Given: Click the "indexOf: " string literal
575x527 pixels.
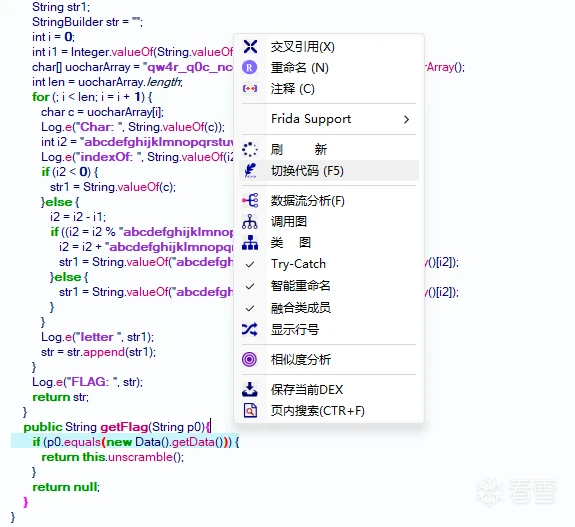Looking at the screenshot, I should click(109, 157).
